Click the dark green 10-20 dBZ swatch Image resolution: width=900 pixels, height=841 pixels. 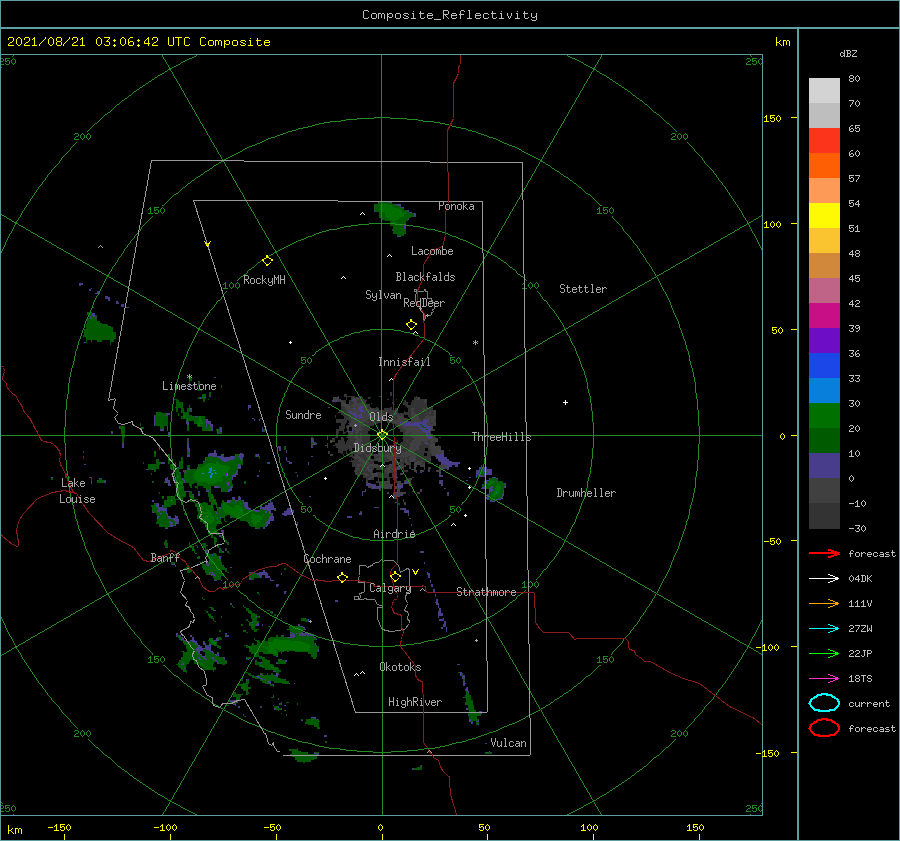[x=824, y=441]
